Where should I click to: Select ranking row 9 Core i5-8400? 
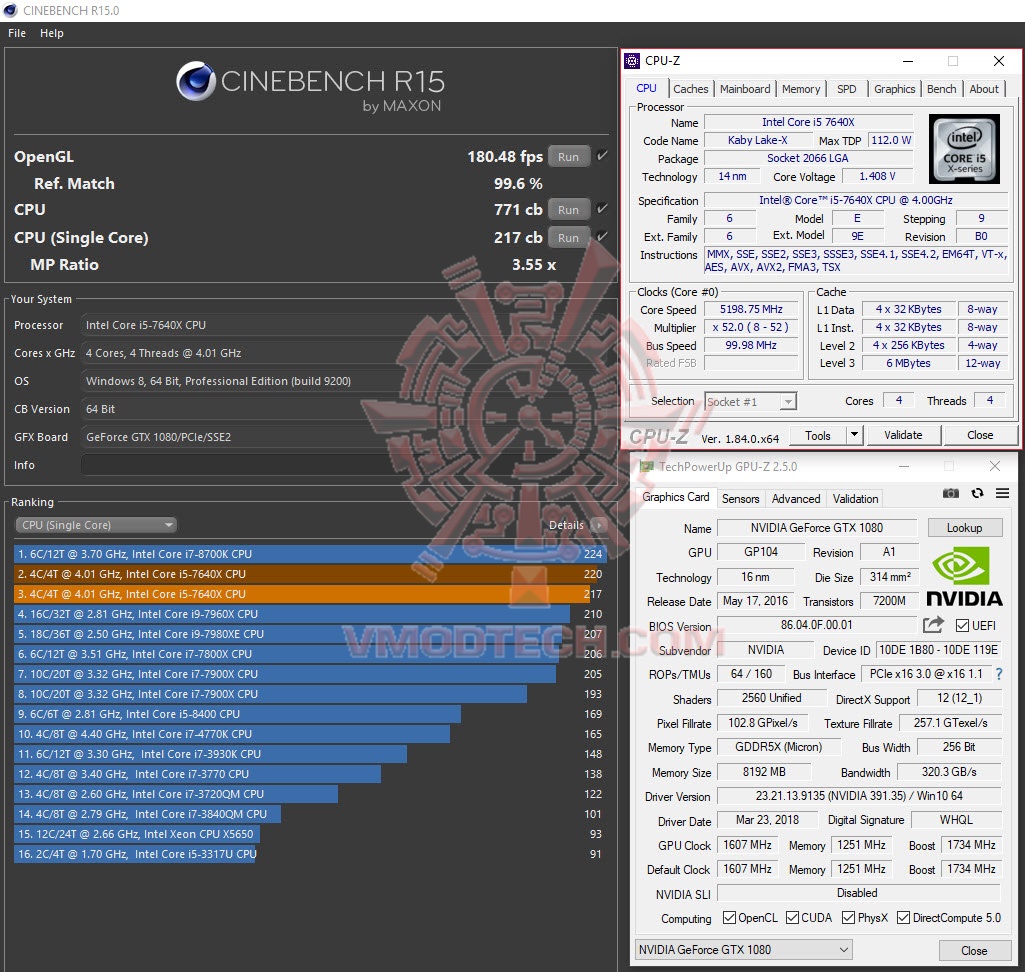[310, 714]
